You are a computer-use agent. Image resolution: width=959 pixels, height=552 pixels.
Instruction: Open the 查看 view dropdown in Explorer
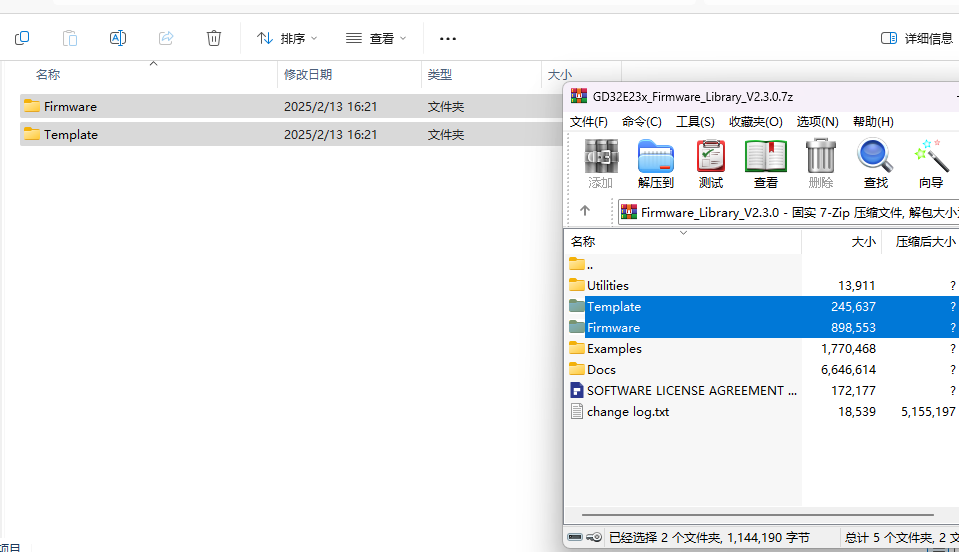(x=376, y=38)
